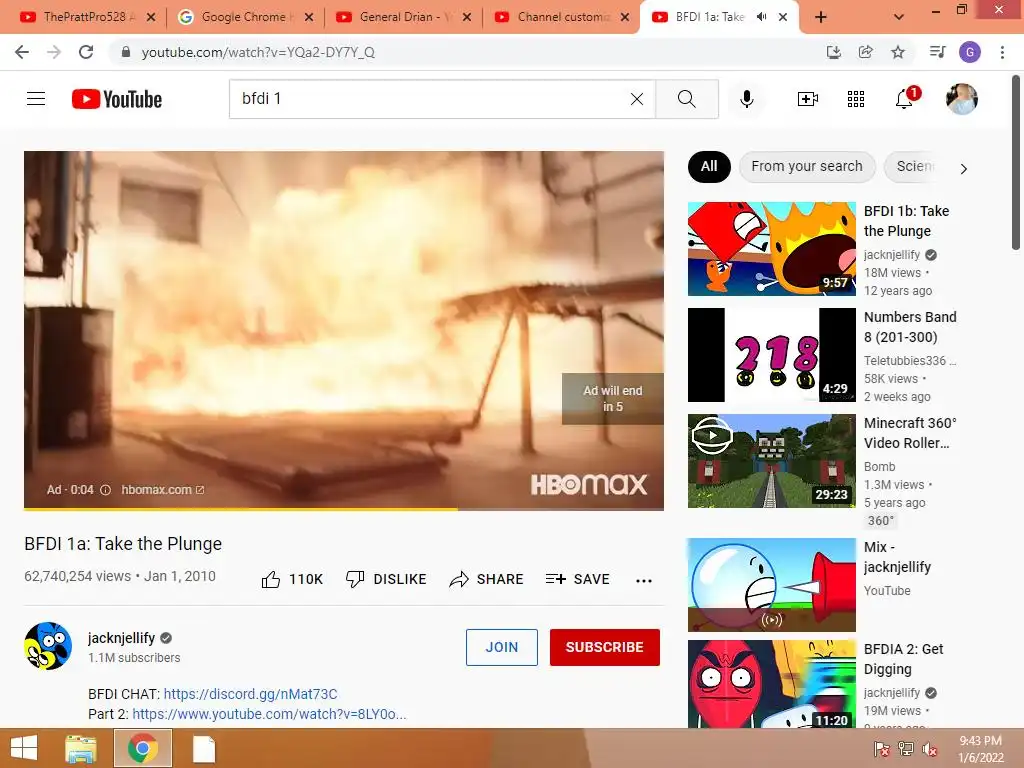
Task: Open the notifications bell
Action: click(x=906, y=98)
